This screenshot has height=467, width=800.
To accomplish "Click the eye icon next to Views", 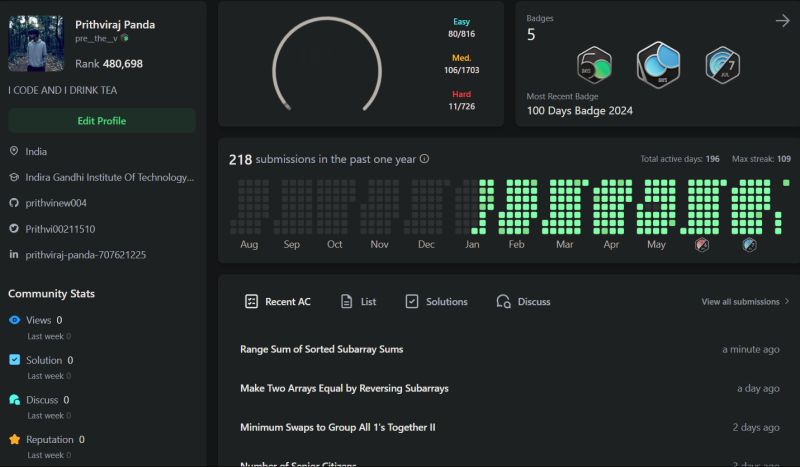I will pyautogui.click(x=15, y=320).
